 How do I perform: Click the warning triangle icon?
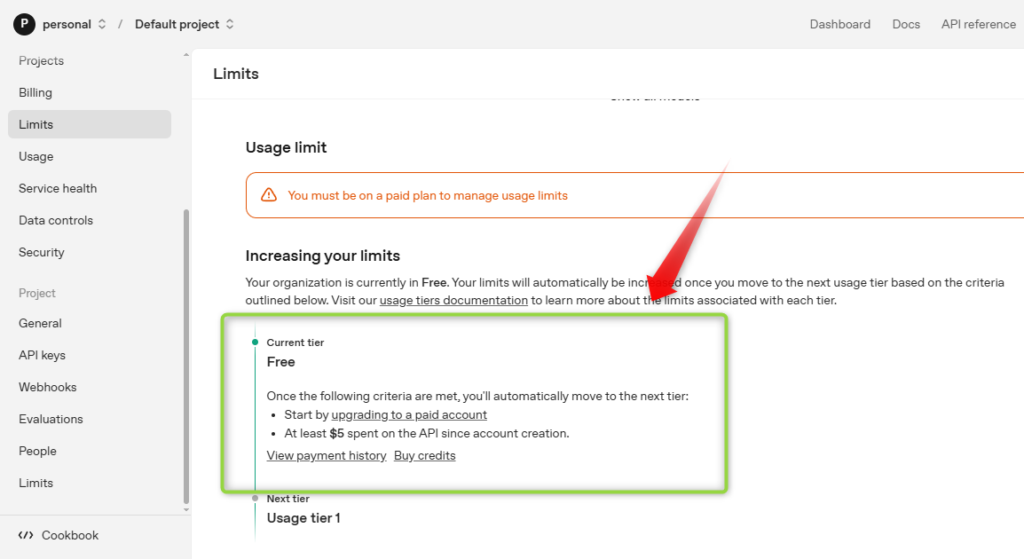point(268,195)
